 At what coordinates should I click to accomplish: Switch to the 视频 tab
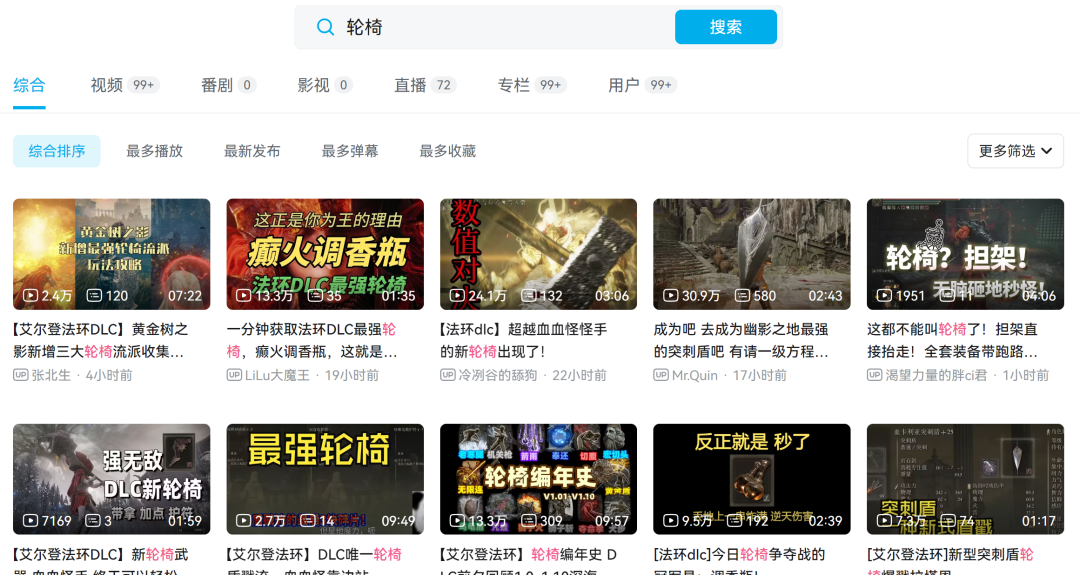point(124,85)
